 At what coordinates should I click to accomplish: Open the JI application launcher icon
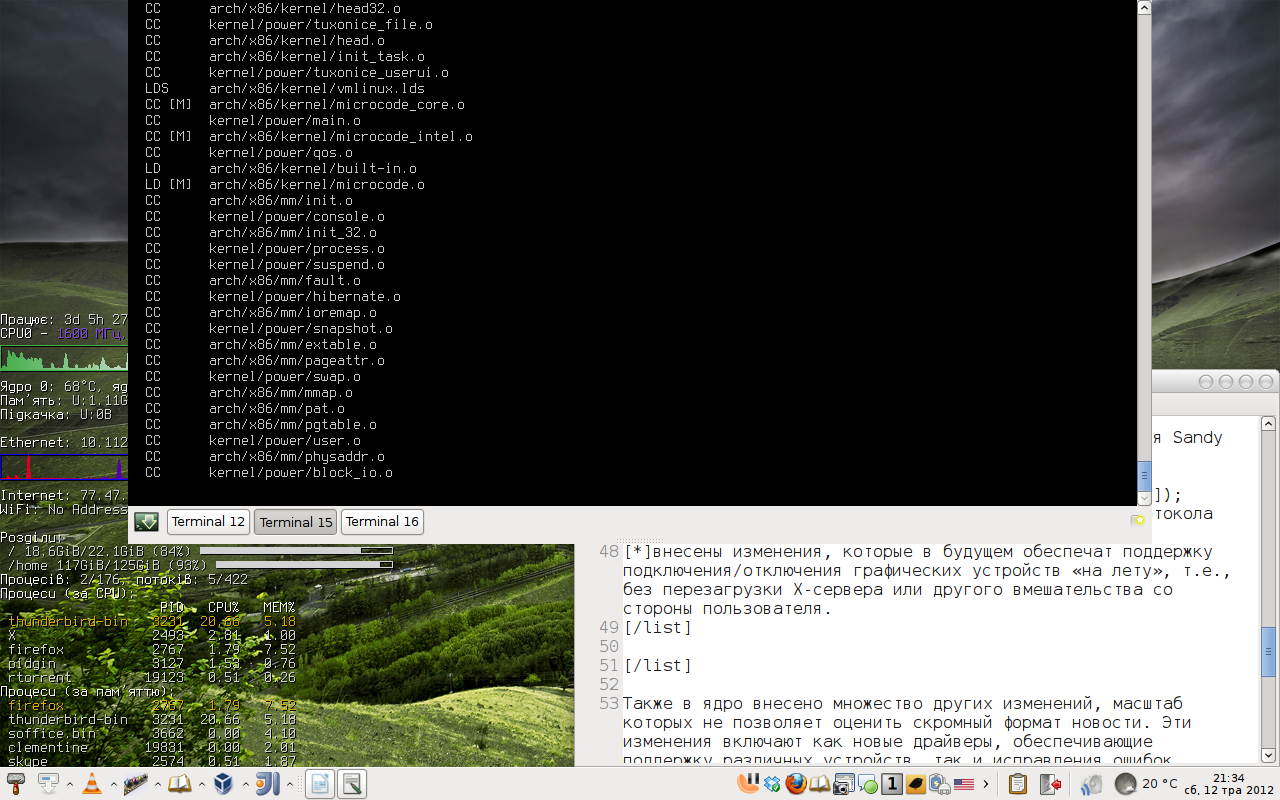(267, 784)
